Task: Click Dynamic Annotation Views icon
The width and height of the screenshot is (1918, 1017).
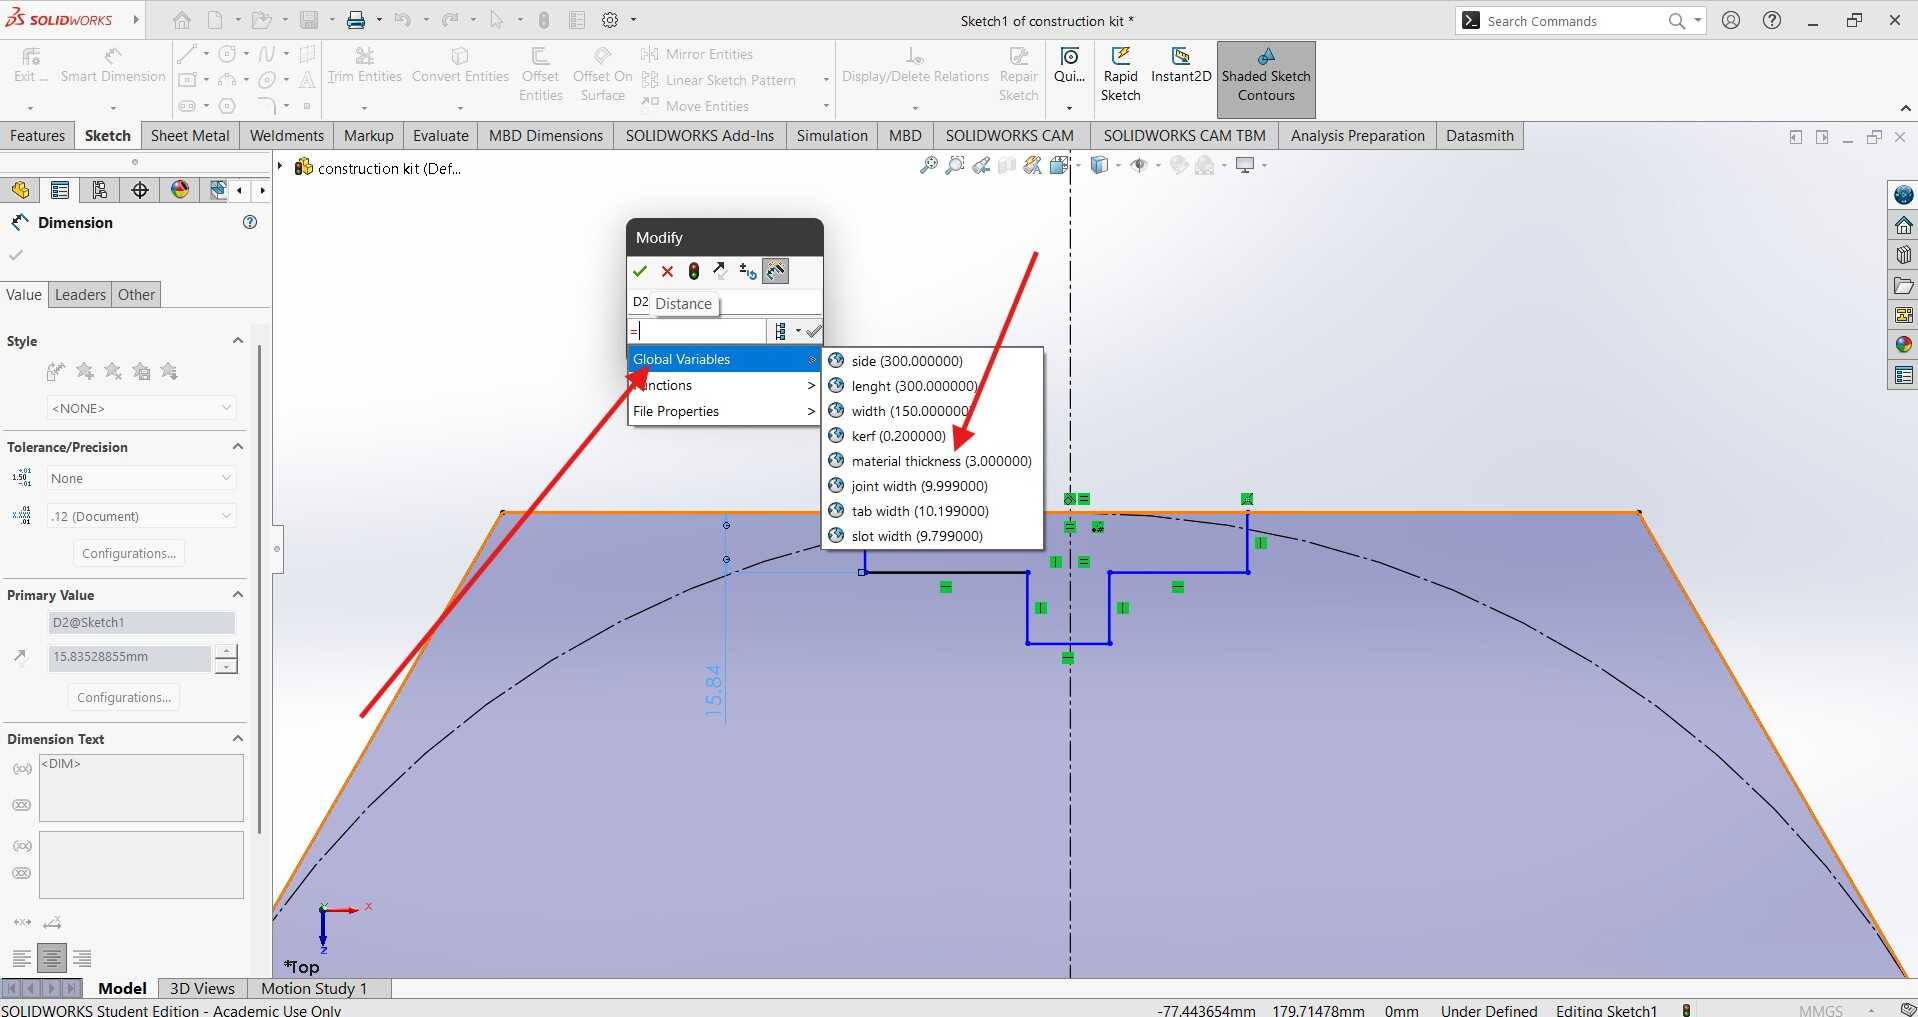Action: point(1033,166)
